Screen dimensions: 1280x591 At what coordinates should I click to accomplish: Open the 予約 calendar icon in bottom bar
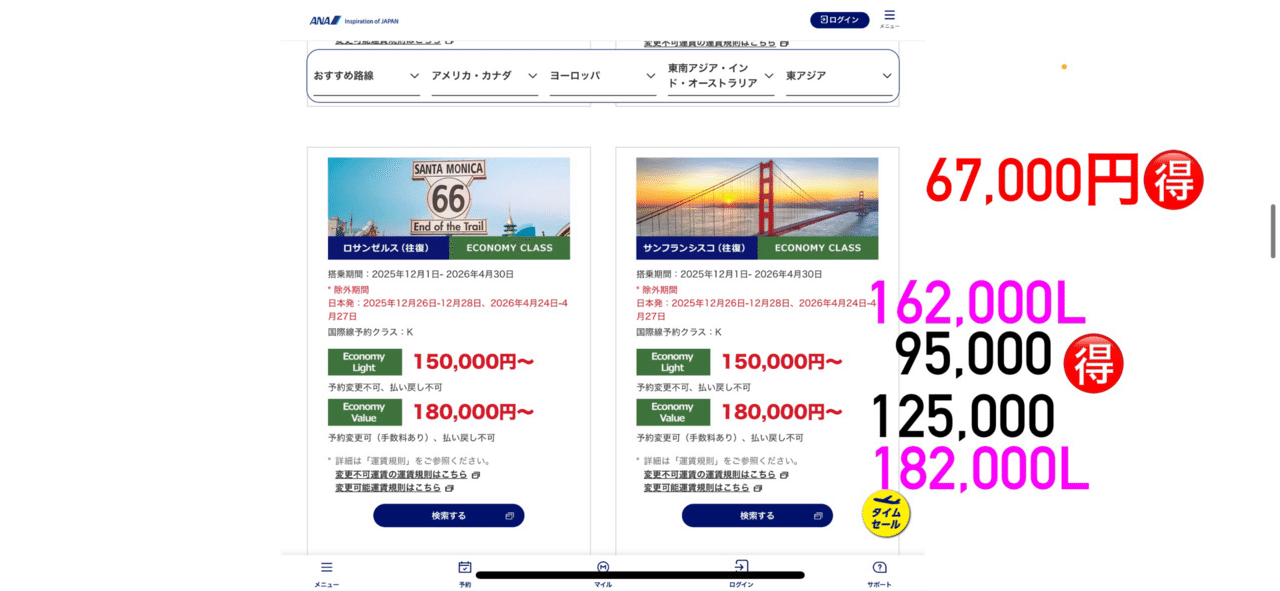click(465, 573)
